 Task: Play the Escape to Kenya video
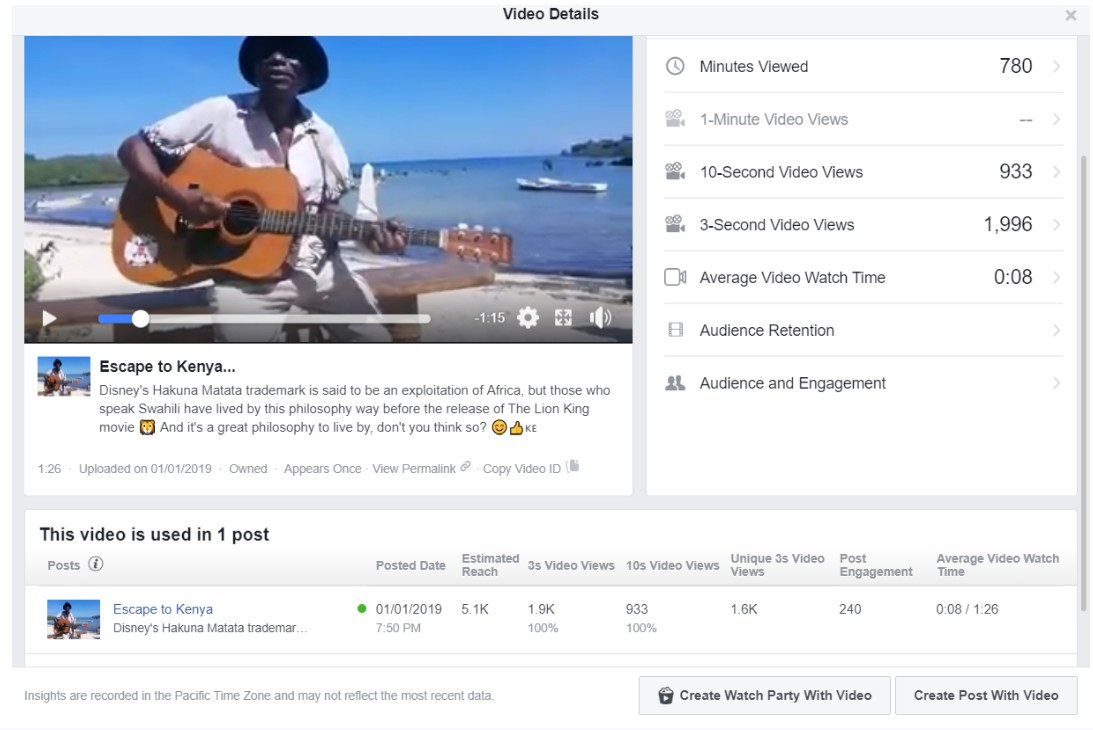[x=49, y=319]
